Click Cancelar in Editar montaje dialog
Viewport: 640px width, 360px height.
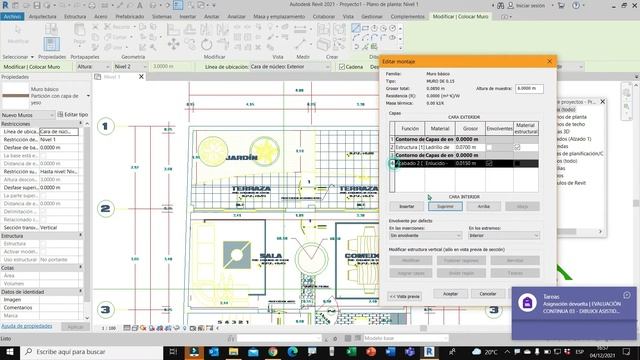[488, 293]
